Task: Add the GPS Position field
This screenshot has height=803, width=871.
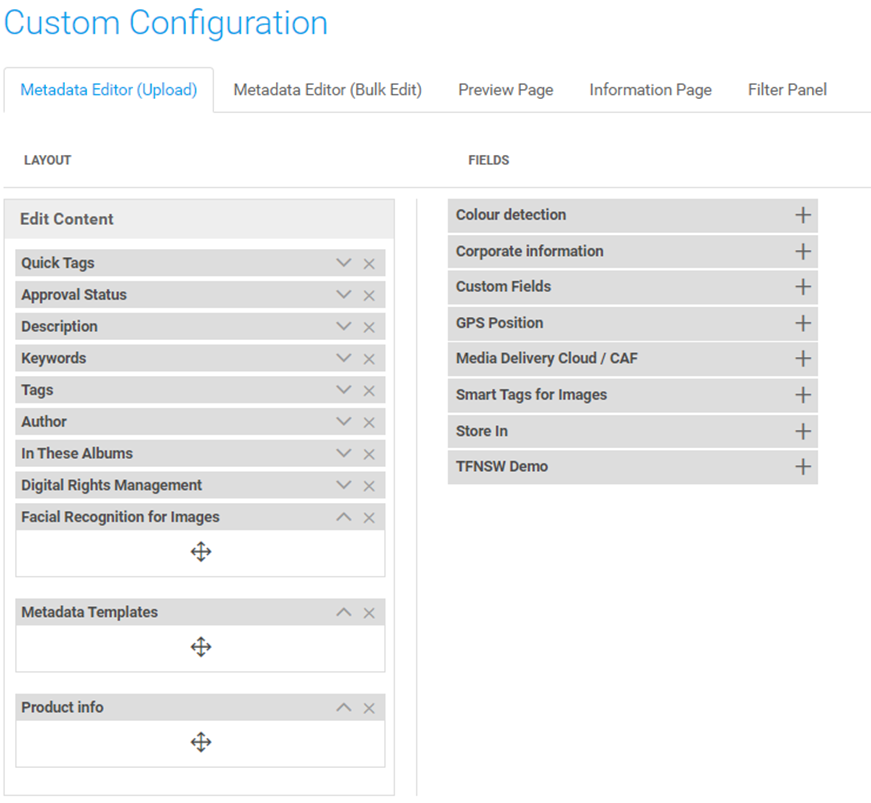Action: click(802, 323)
